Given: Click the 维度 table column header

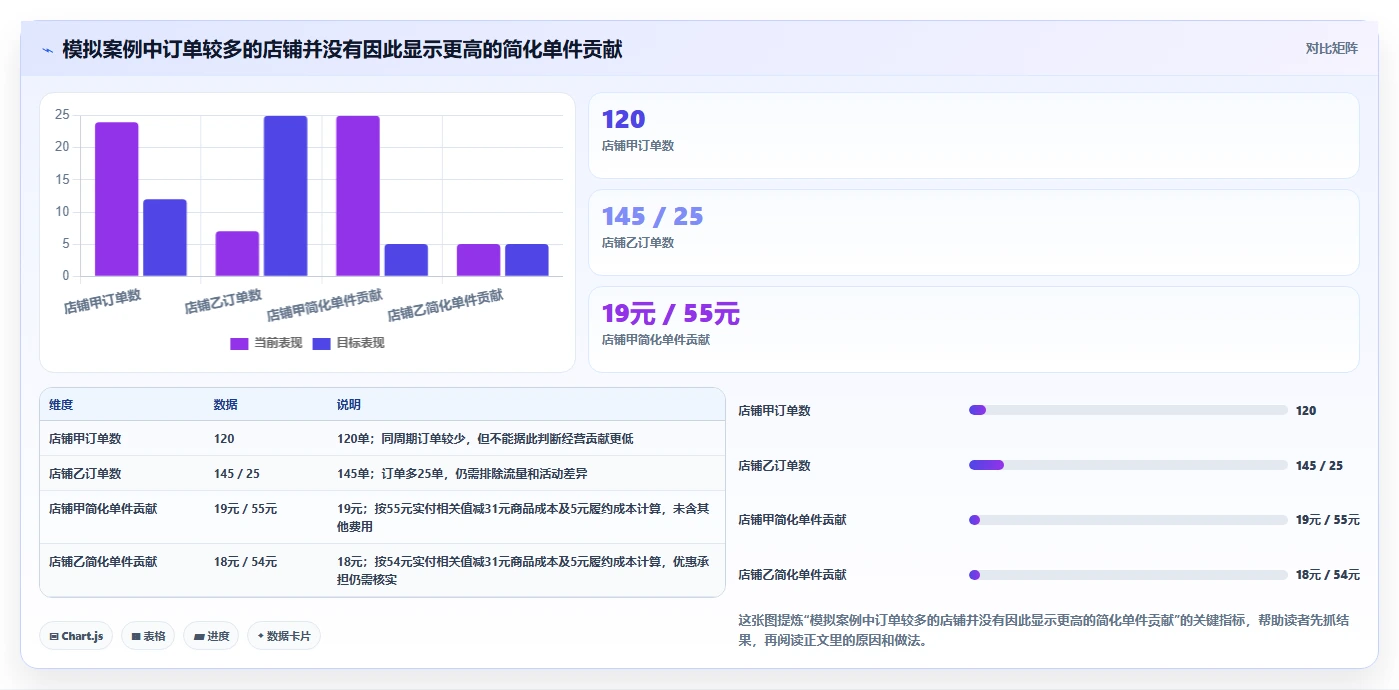Looking at the screenshot, I should 61,405.
